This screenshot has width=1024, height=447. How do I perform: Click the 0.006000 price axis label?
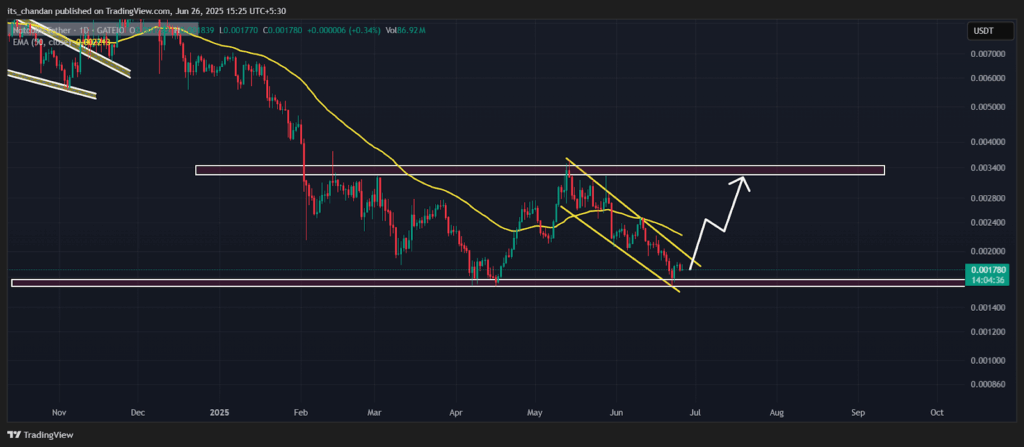[987, 78]
